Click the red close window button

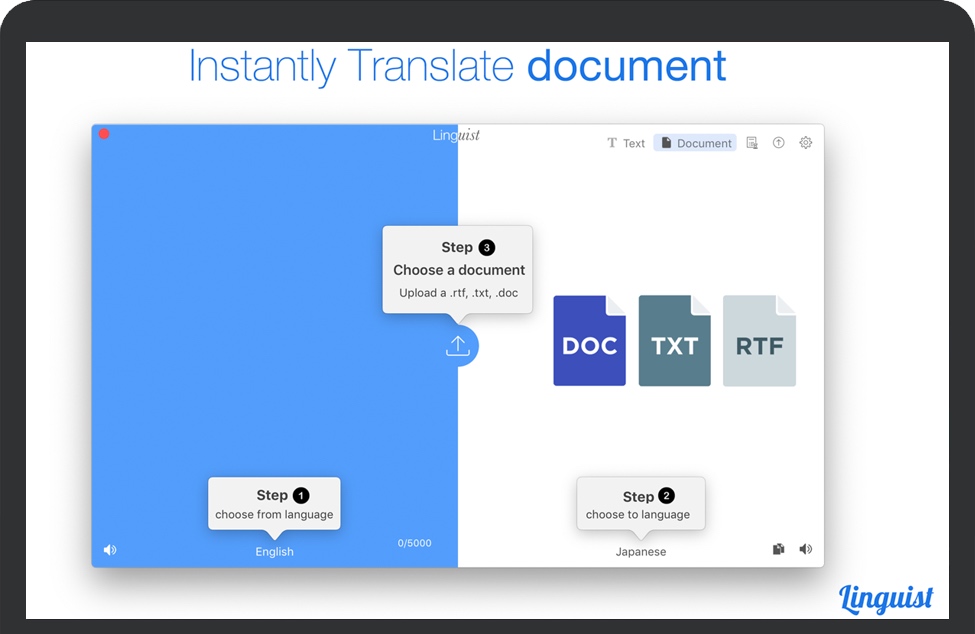click(104, 134)
